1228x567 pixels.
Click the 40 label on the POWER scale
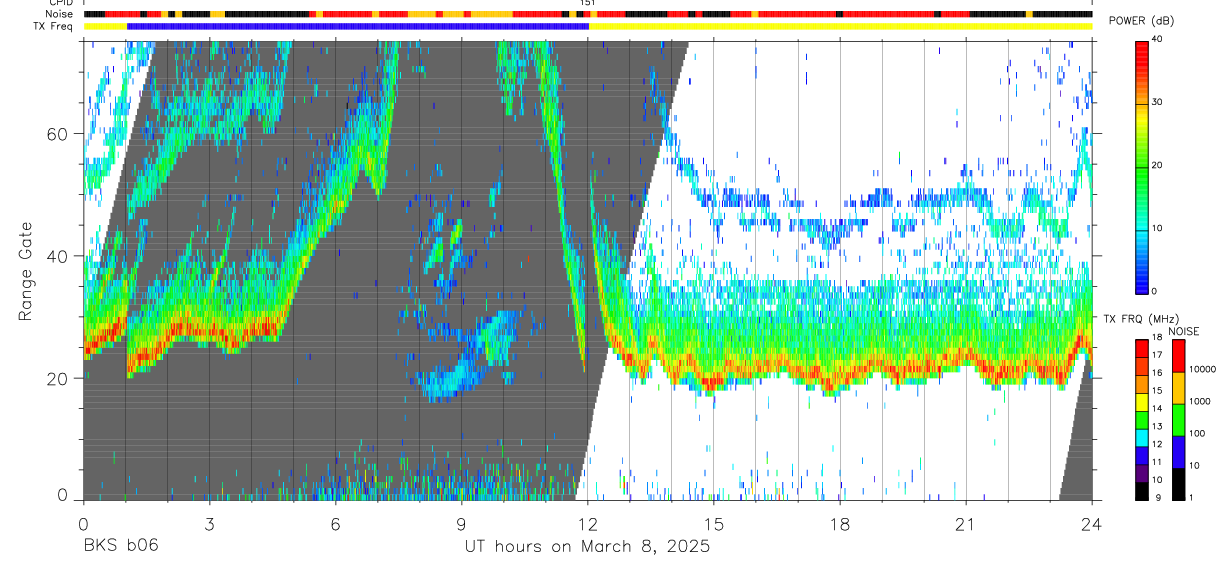click(1158, 39)
